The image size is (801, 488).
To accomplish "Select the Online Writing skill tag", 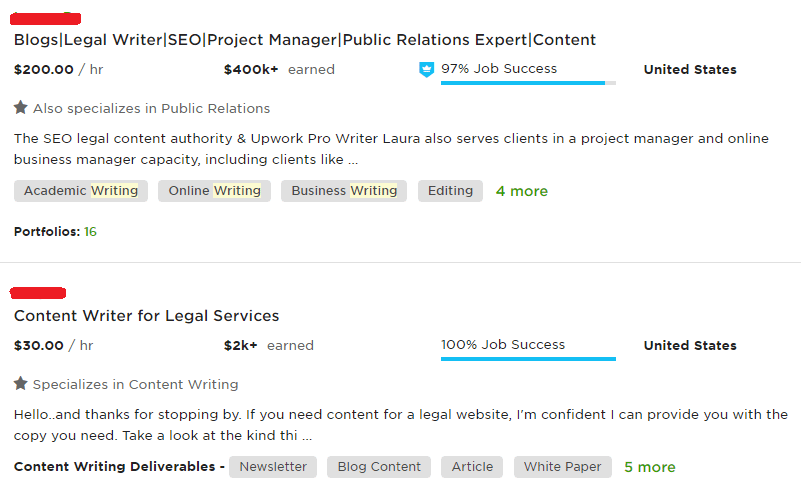I will 215,191.
